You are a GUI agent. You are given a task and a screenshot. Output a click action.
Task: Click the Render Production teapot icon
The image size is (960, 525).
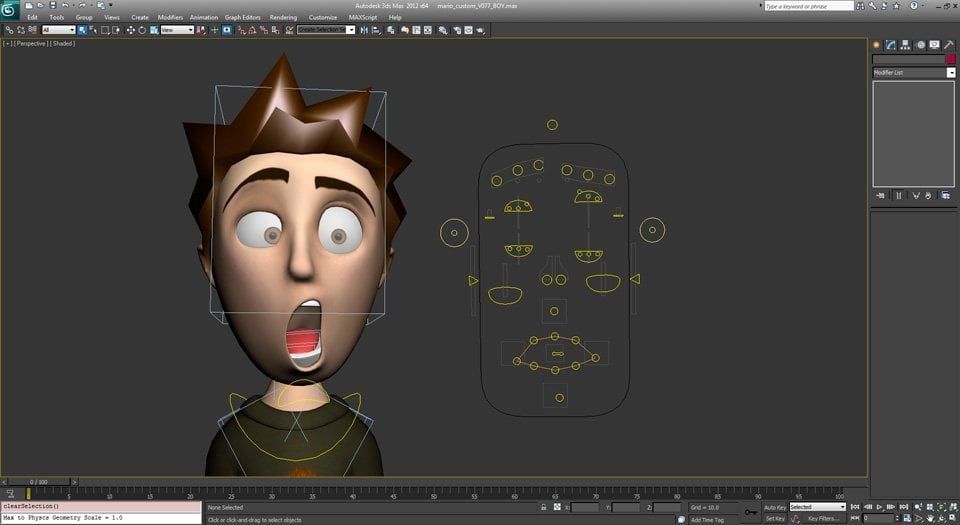[x=481, y=30]
